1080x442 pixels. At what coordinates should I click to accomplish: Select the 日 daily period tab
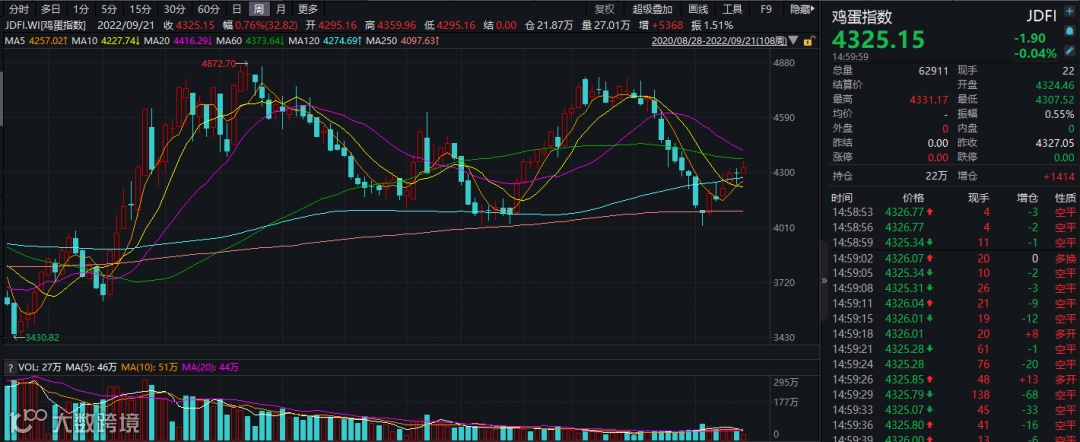tap(237, 9)
